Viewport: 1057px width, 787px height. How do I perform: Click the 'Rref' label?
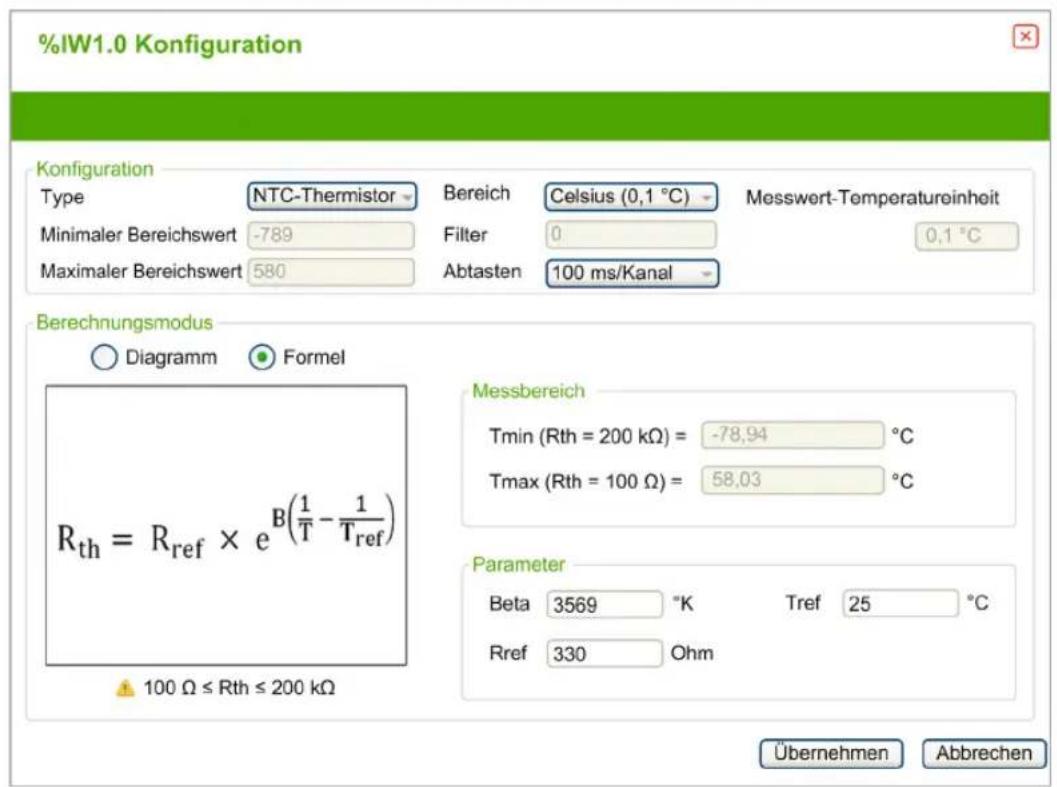(x=508, y=653)
